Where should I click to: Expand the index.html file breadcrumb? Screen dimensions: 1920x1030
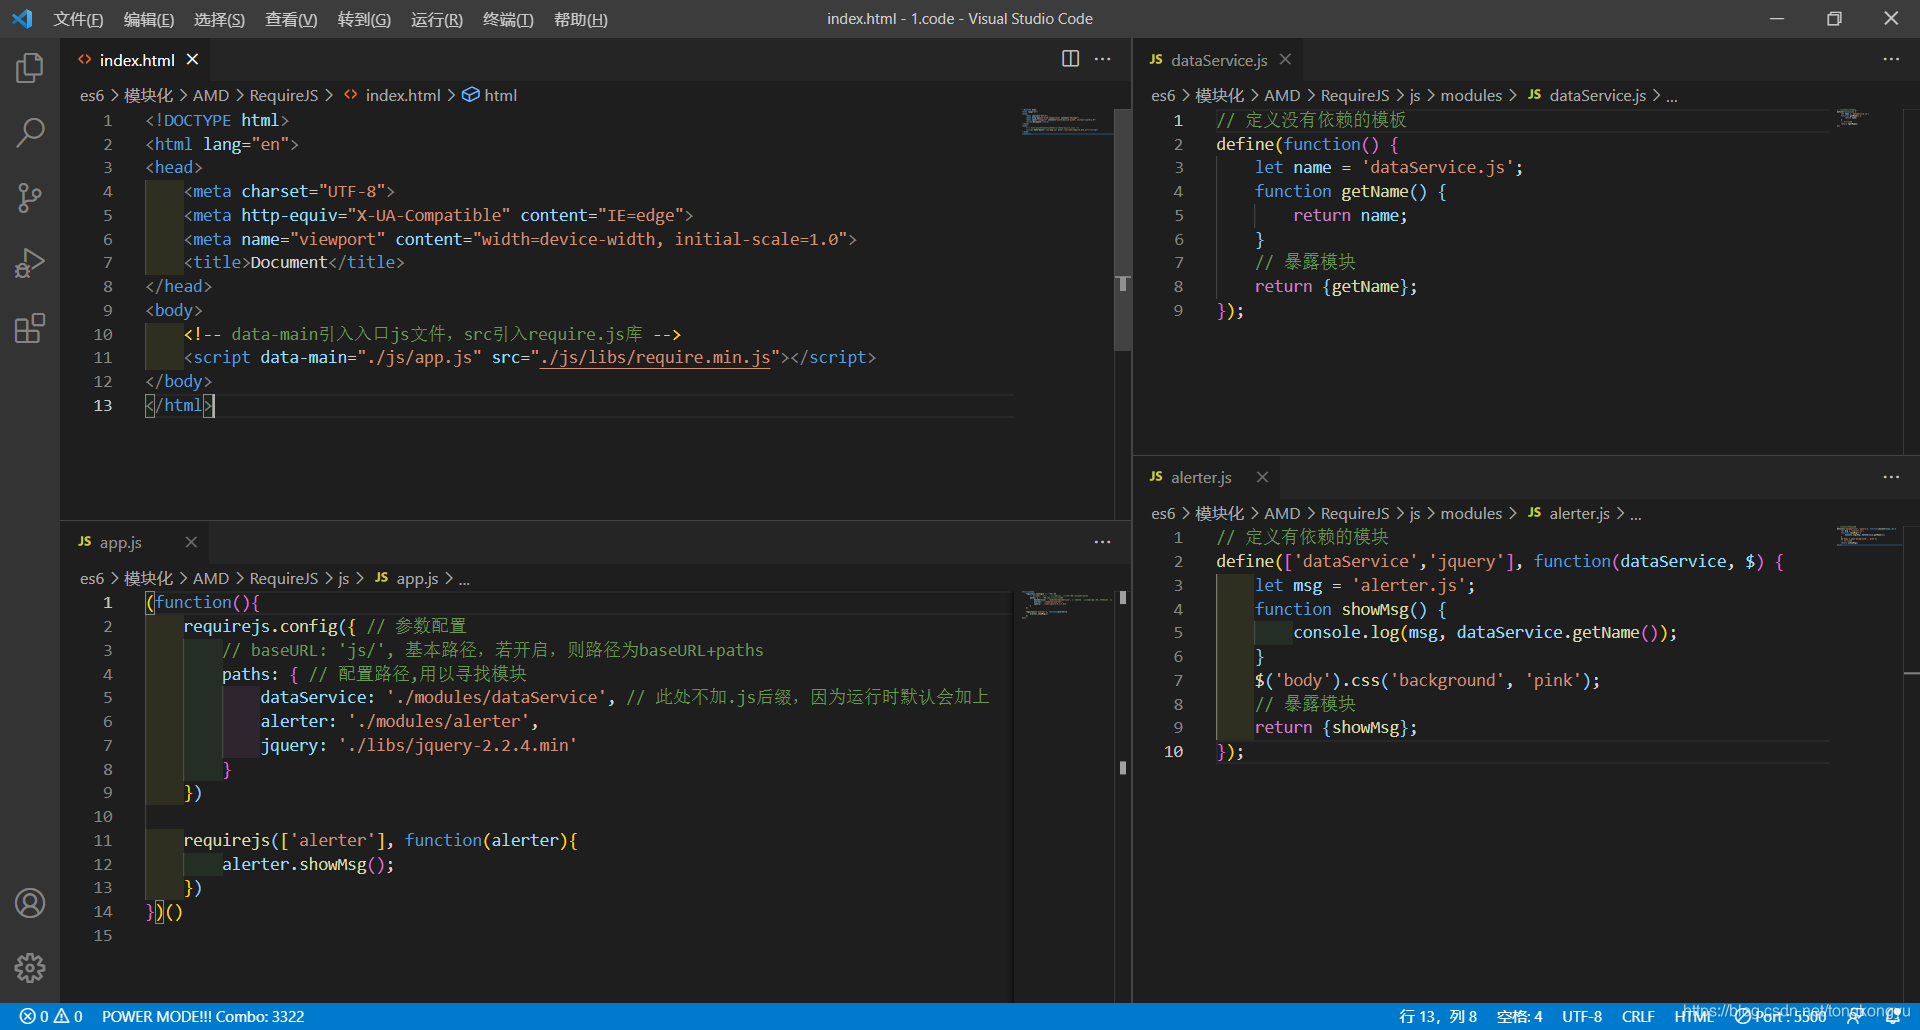pos(392,95)
